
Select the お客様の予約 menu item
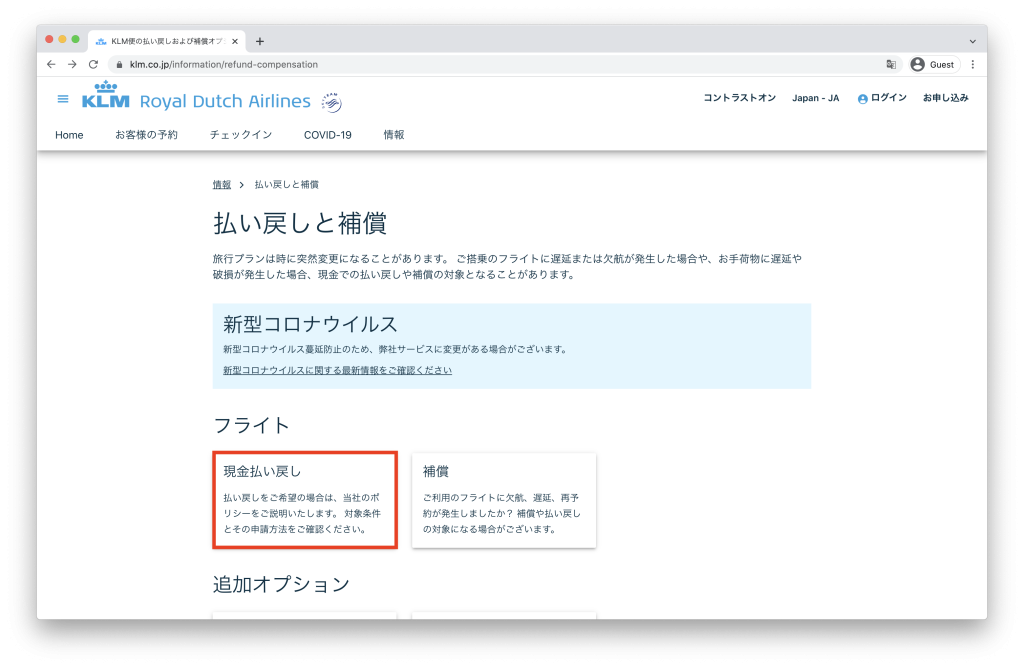point(146,135)
